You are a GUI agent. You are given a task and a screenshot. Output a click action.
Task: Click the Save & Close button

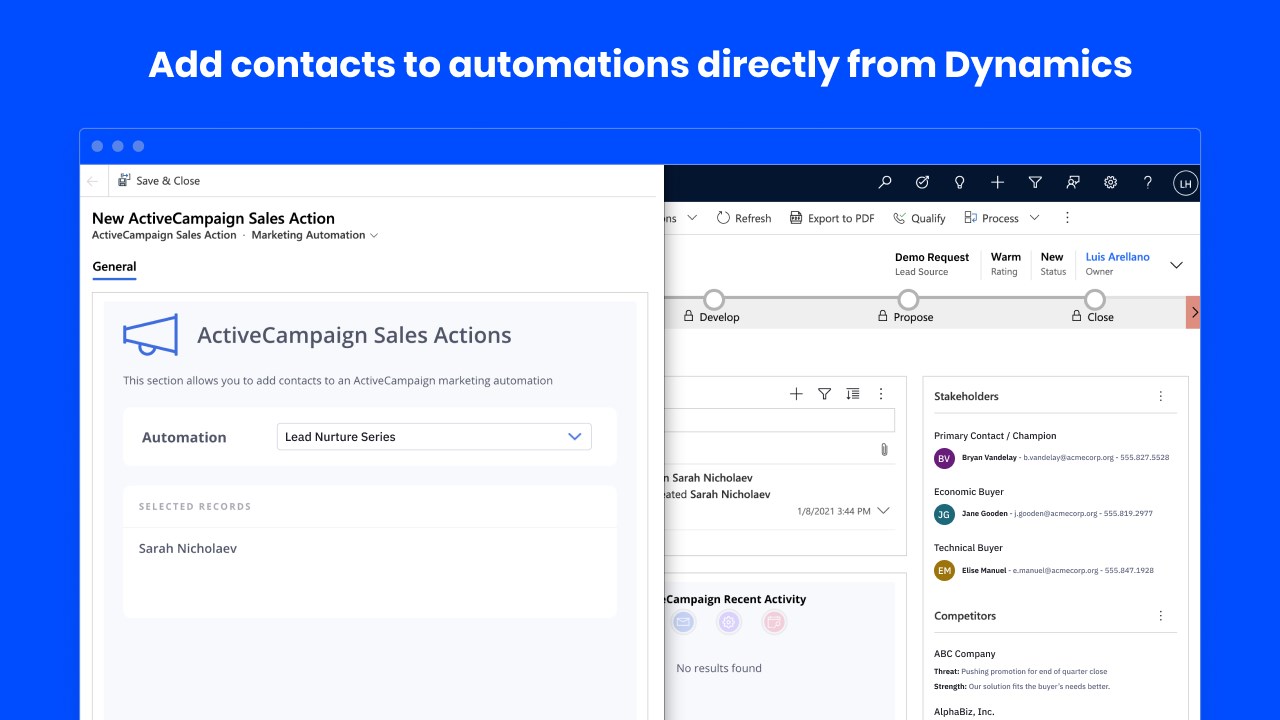pyautogui.click(x=159, y=181)
